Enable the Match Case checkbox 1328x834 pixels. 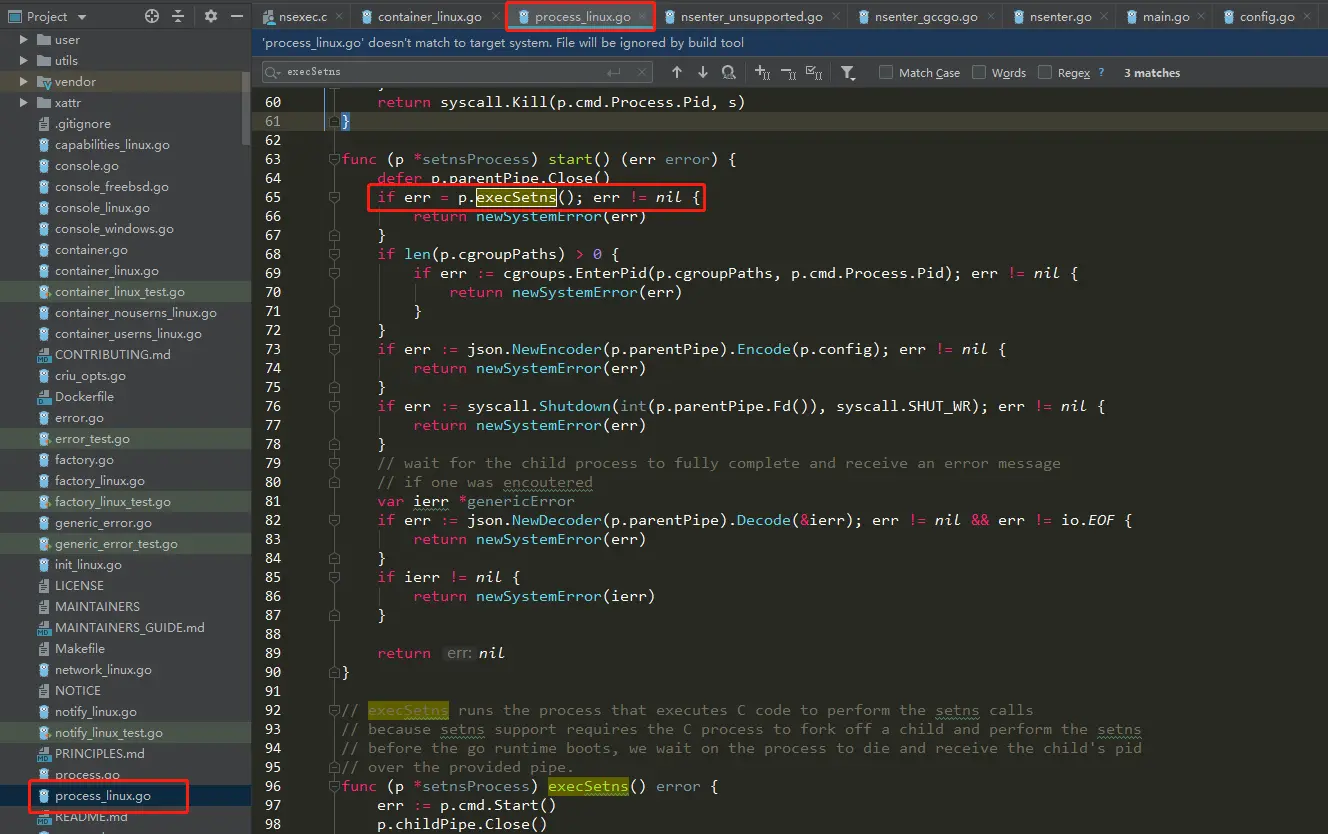(886, 72)
